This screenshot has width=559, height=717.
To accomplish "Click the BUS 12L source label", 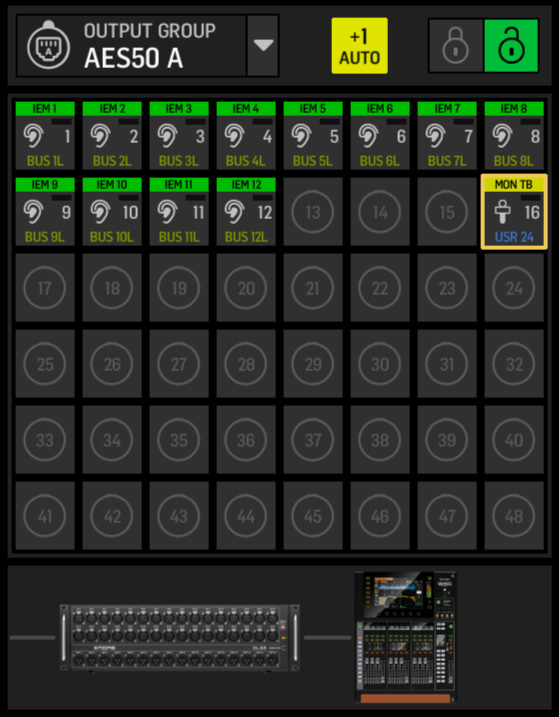I will click(246, 237).
